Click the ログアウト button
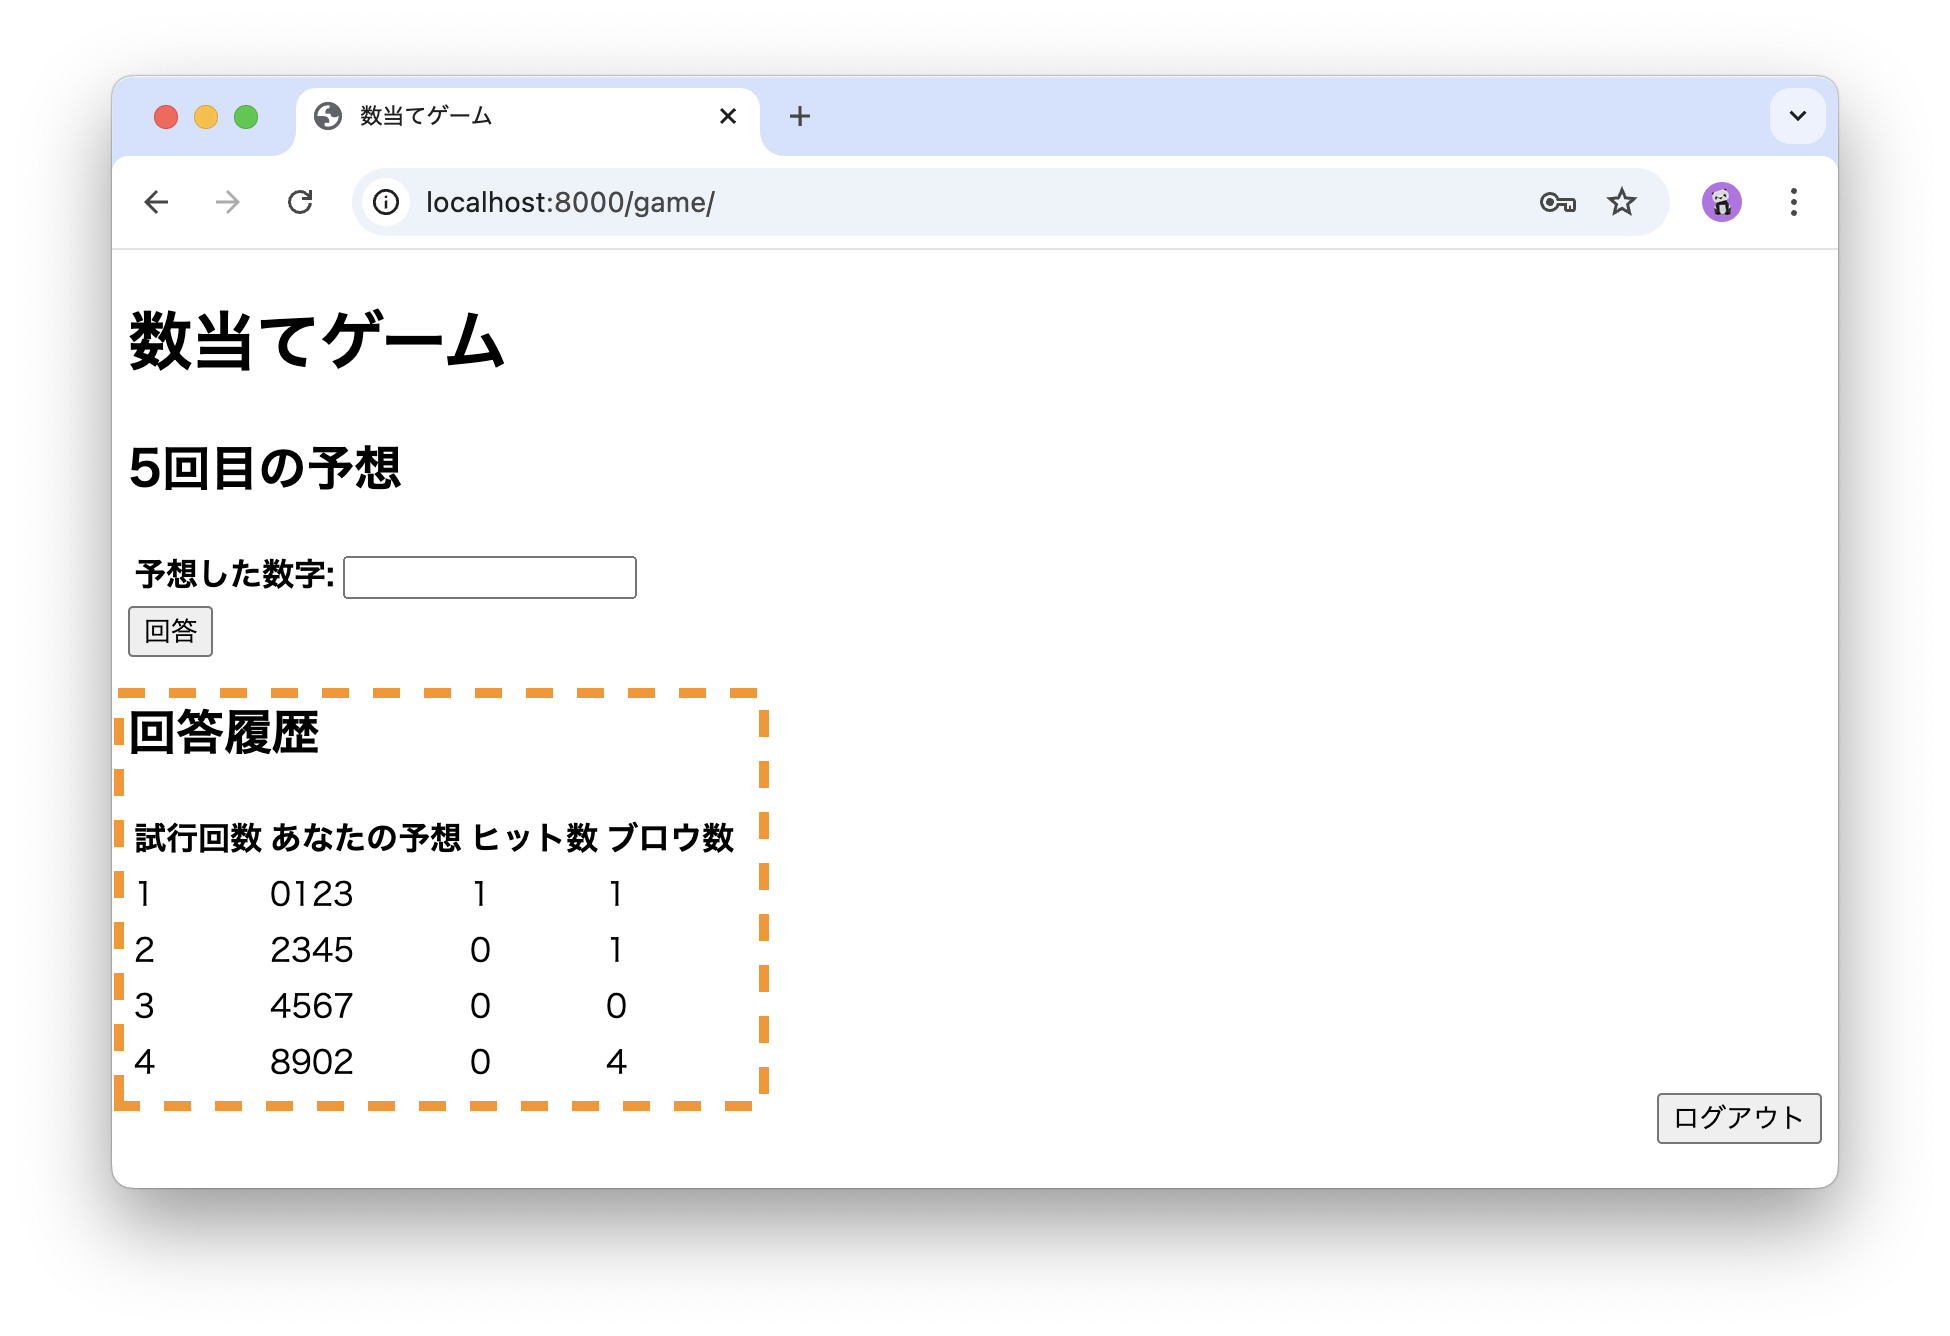 coord(1739,1118)
